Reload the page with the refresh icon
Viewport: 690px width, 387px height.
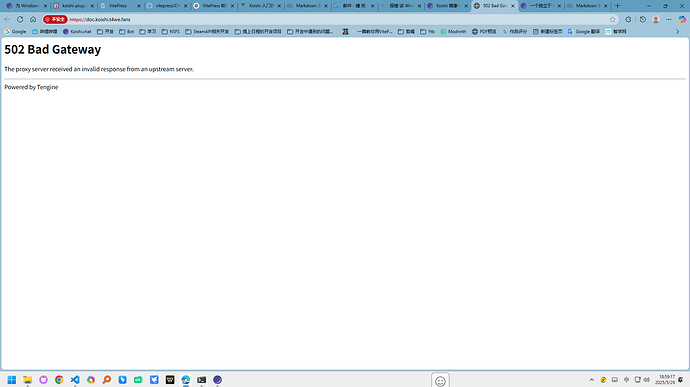(20, 19)
